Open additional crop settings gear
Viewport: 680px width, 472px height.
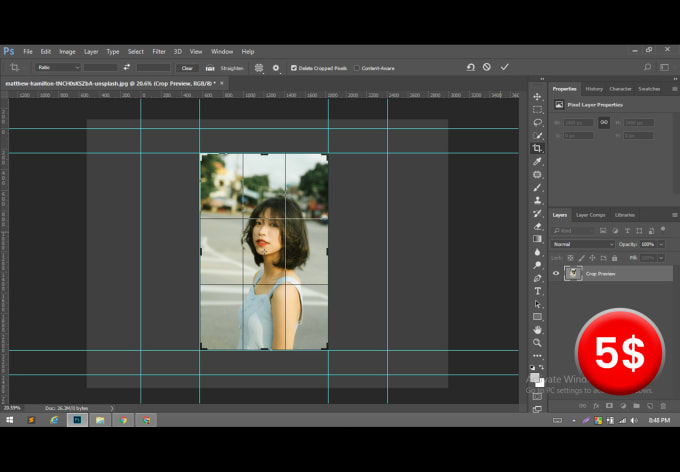pyautogui.click(x=276, y=68)
